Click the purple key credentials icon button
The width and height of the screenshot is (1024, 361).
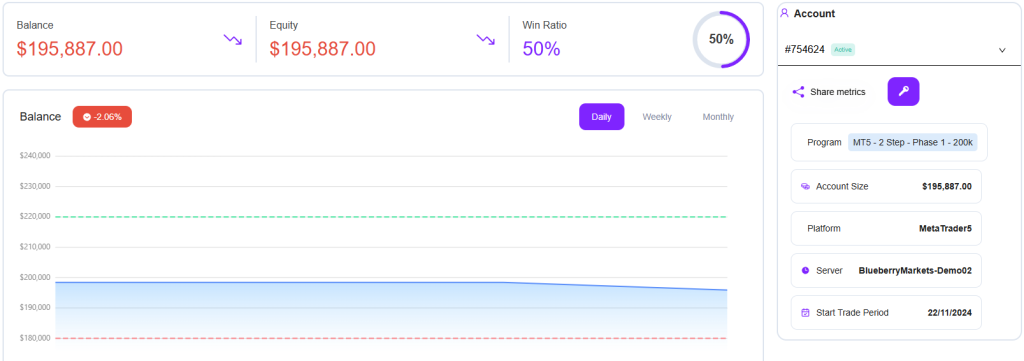coord(903,91)
